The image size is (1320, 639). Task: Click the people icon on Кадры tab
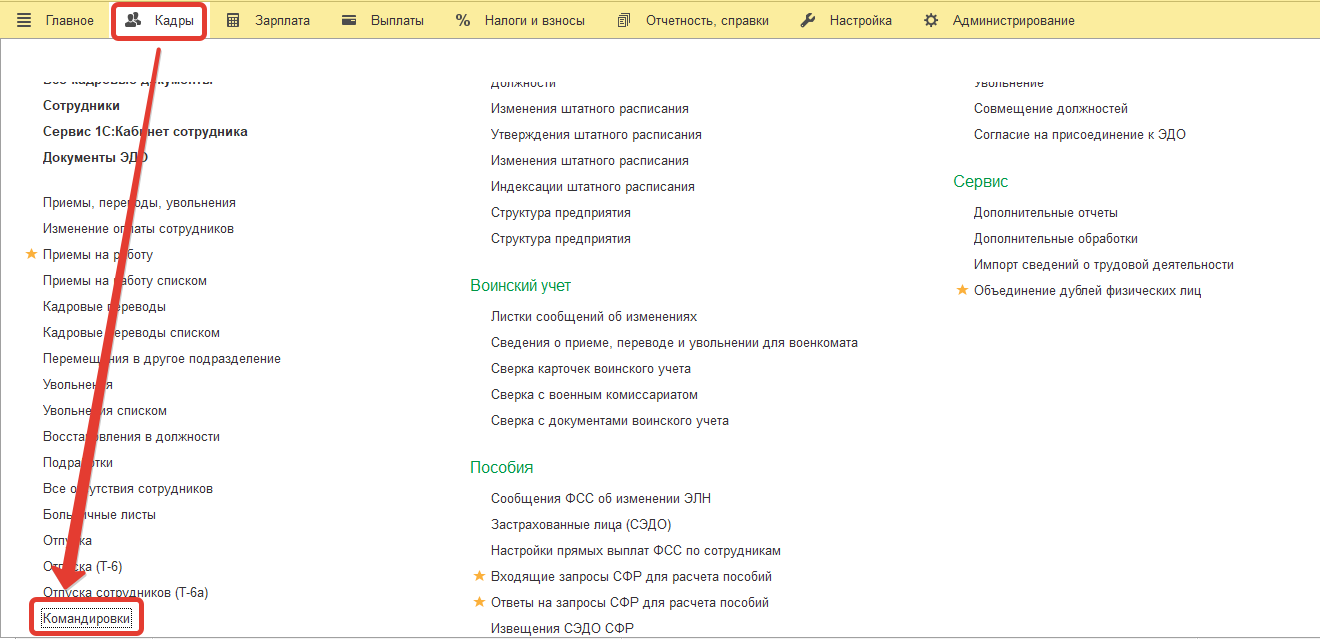tap(133, 20)
